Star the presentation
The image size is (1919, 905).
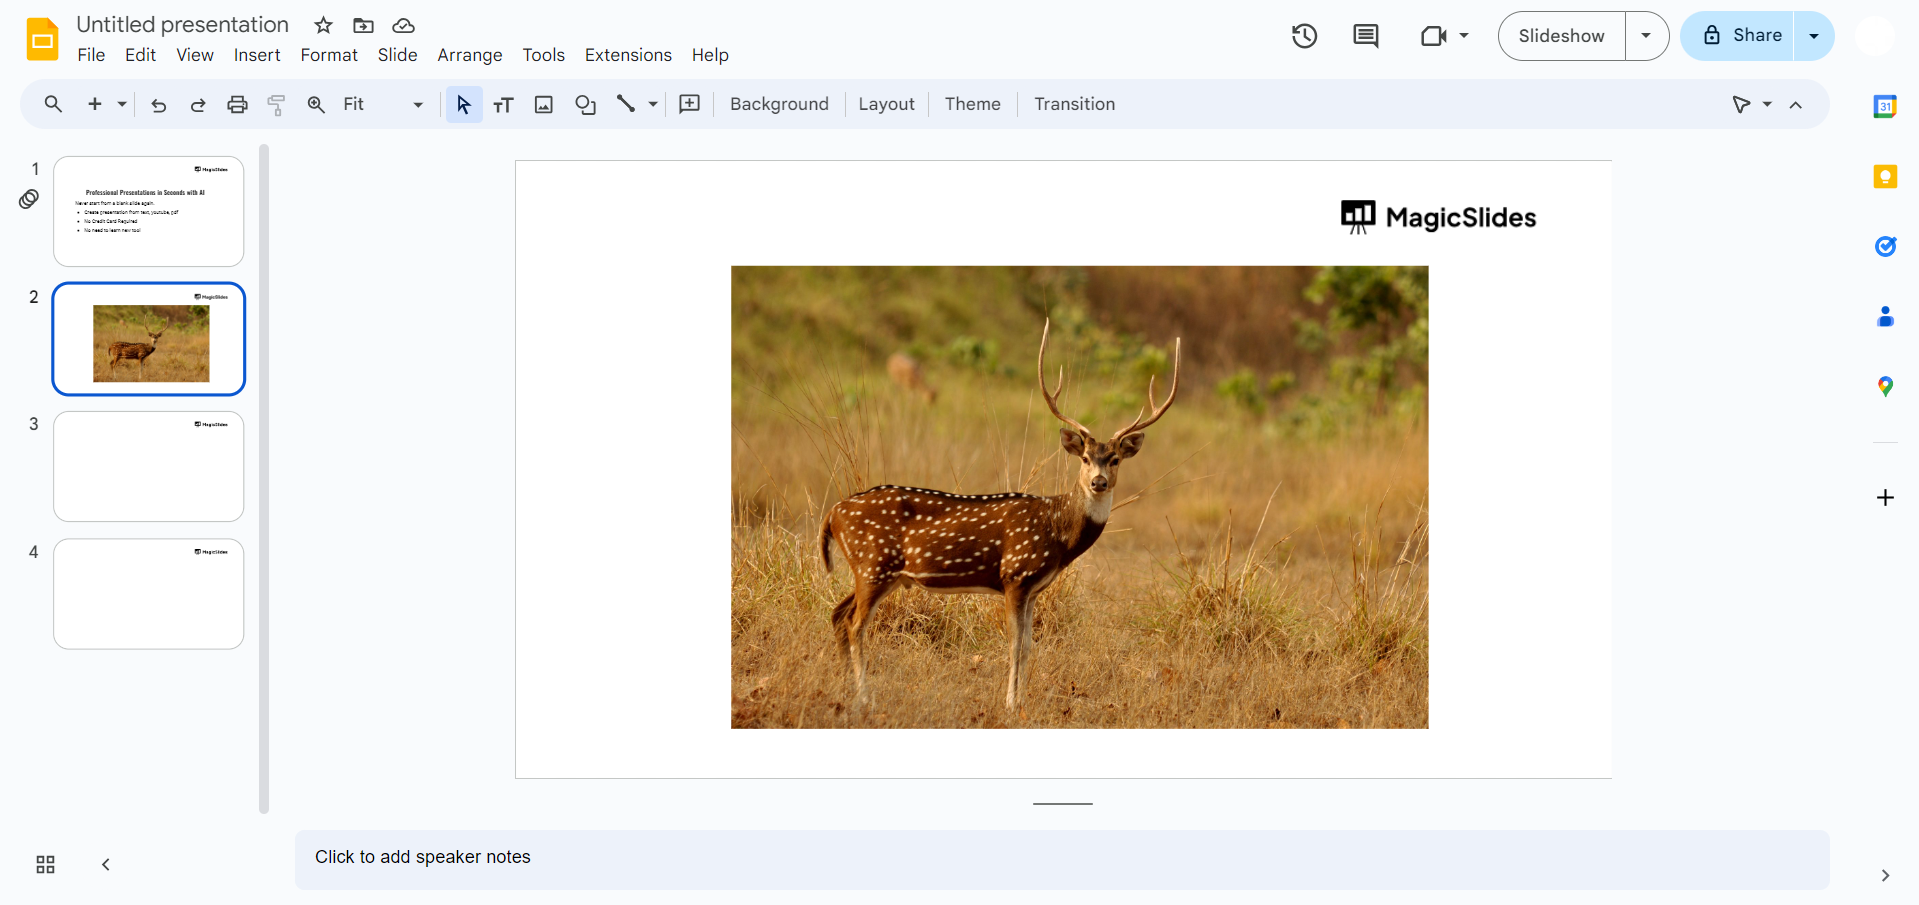(322, 25)
